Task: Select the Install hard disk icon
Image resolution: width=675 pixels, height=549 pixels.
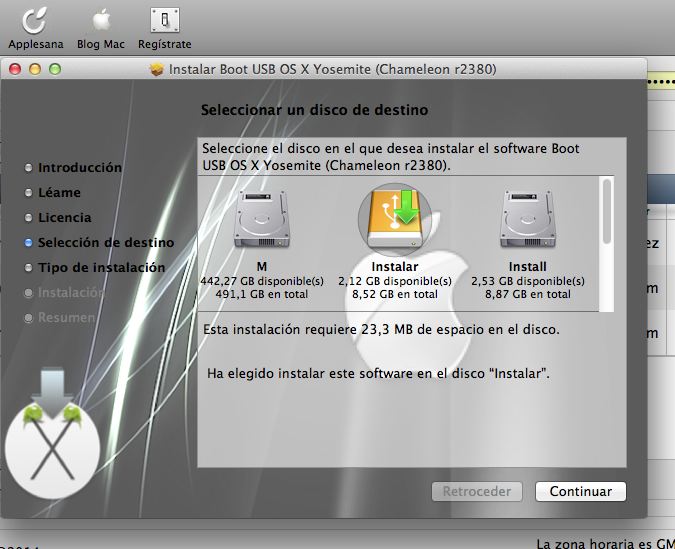Action: point(528,219)
